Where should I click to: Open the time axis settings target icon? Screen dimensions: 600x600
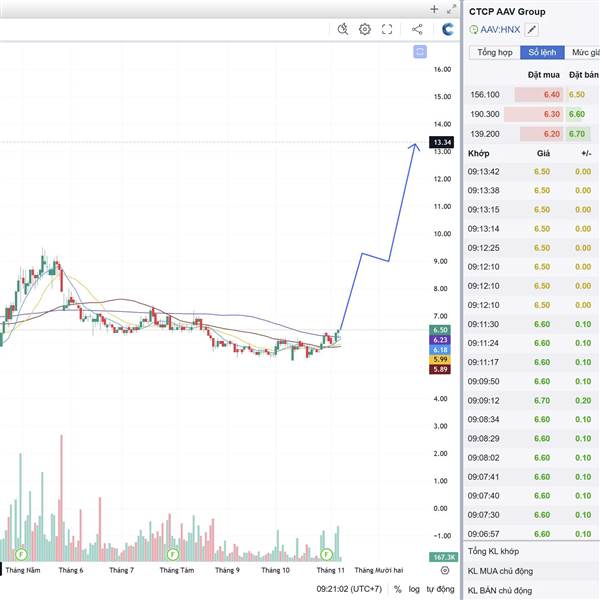tap(445, 570)
